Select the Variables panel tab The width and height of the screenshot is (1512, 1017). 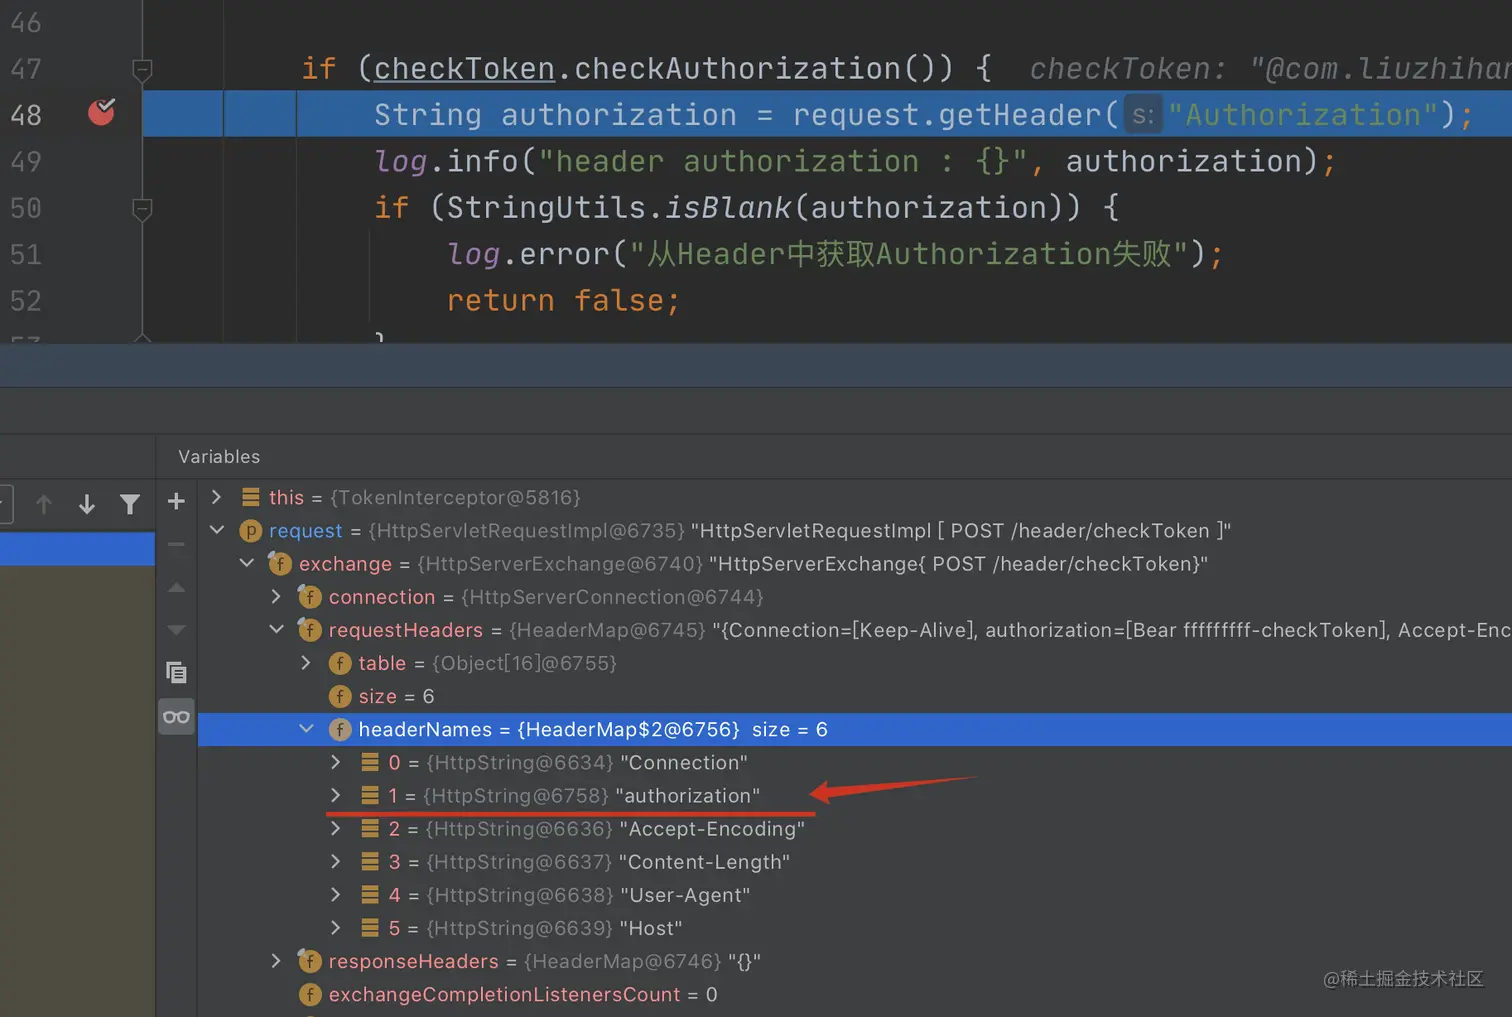219,457
